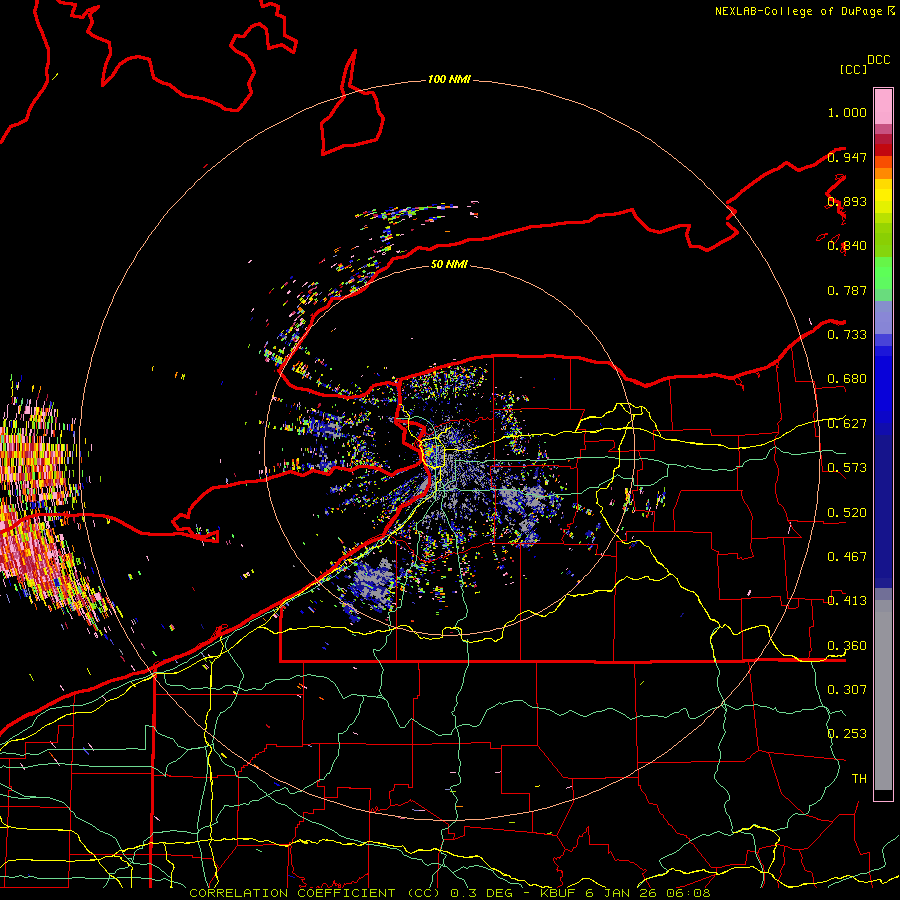
Task: Select the 1.000 legend value
Action: 847,112
